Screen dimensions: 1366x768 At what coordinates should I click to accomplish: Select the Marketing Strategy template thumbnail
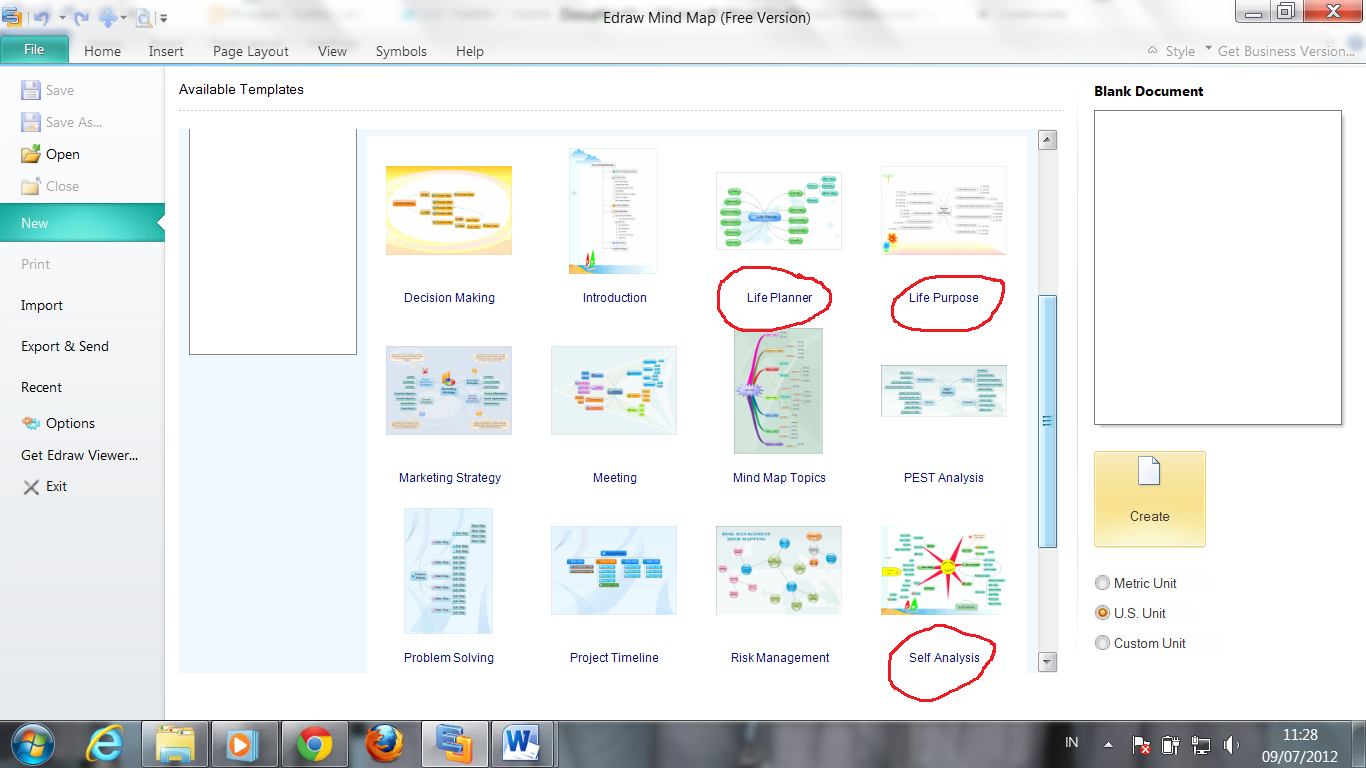[449, 390]
